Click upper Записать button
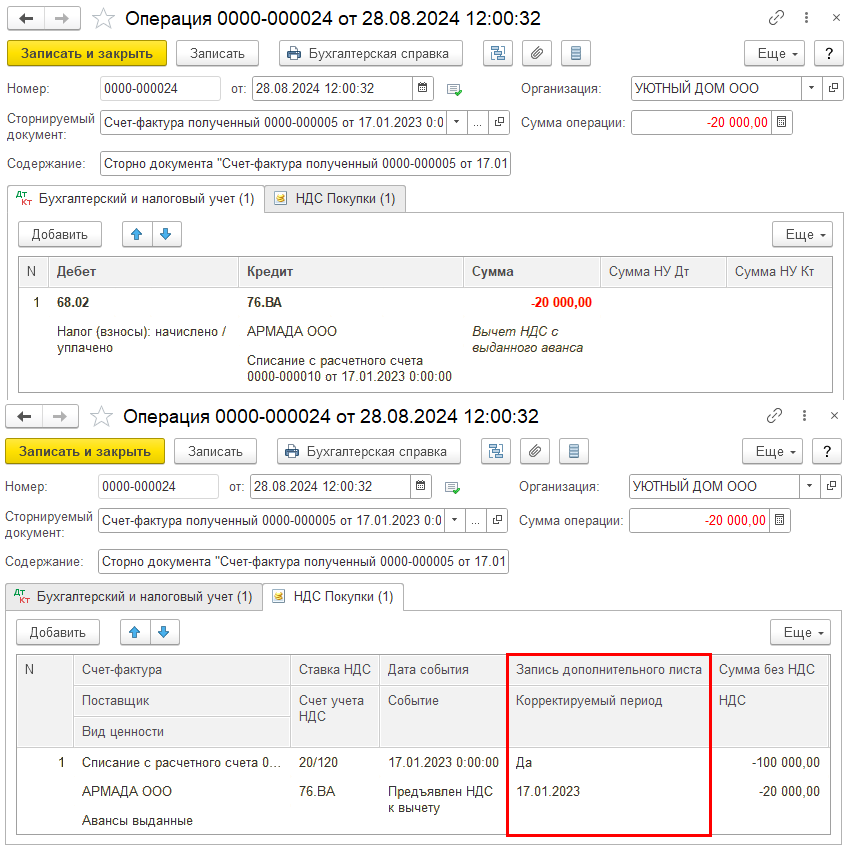The width and height of the screenshot is (848, 850). [x=217, y=53]
